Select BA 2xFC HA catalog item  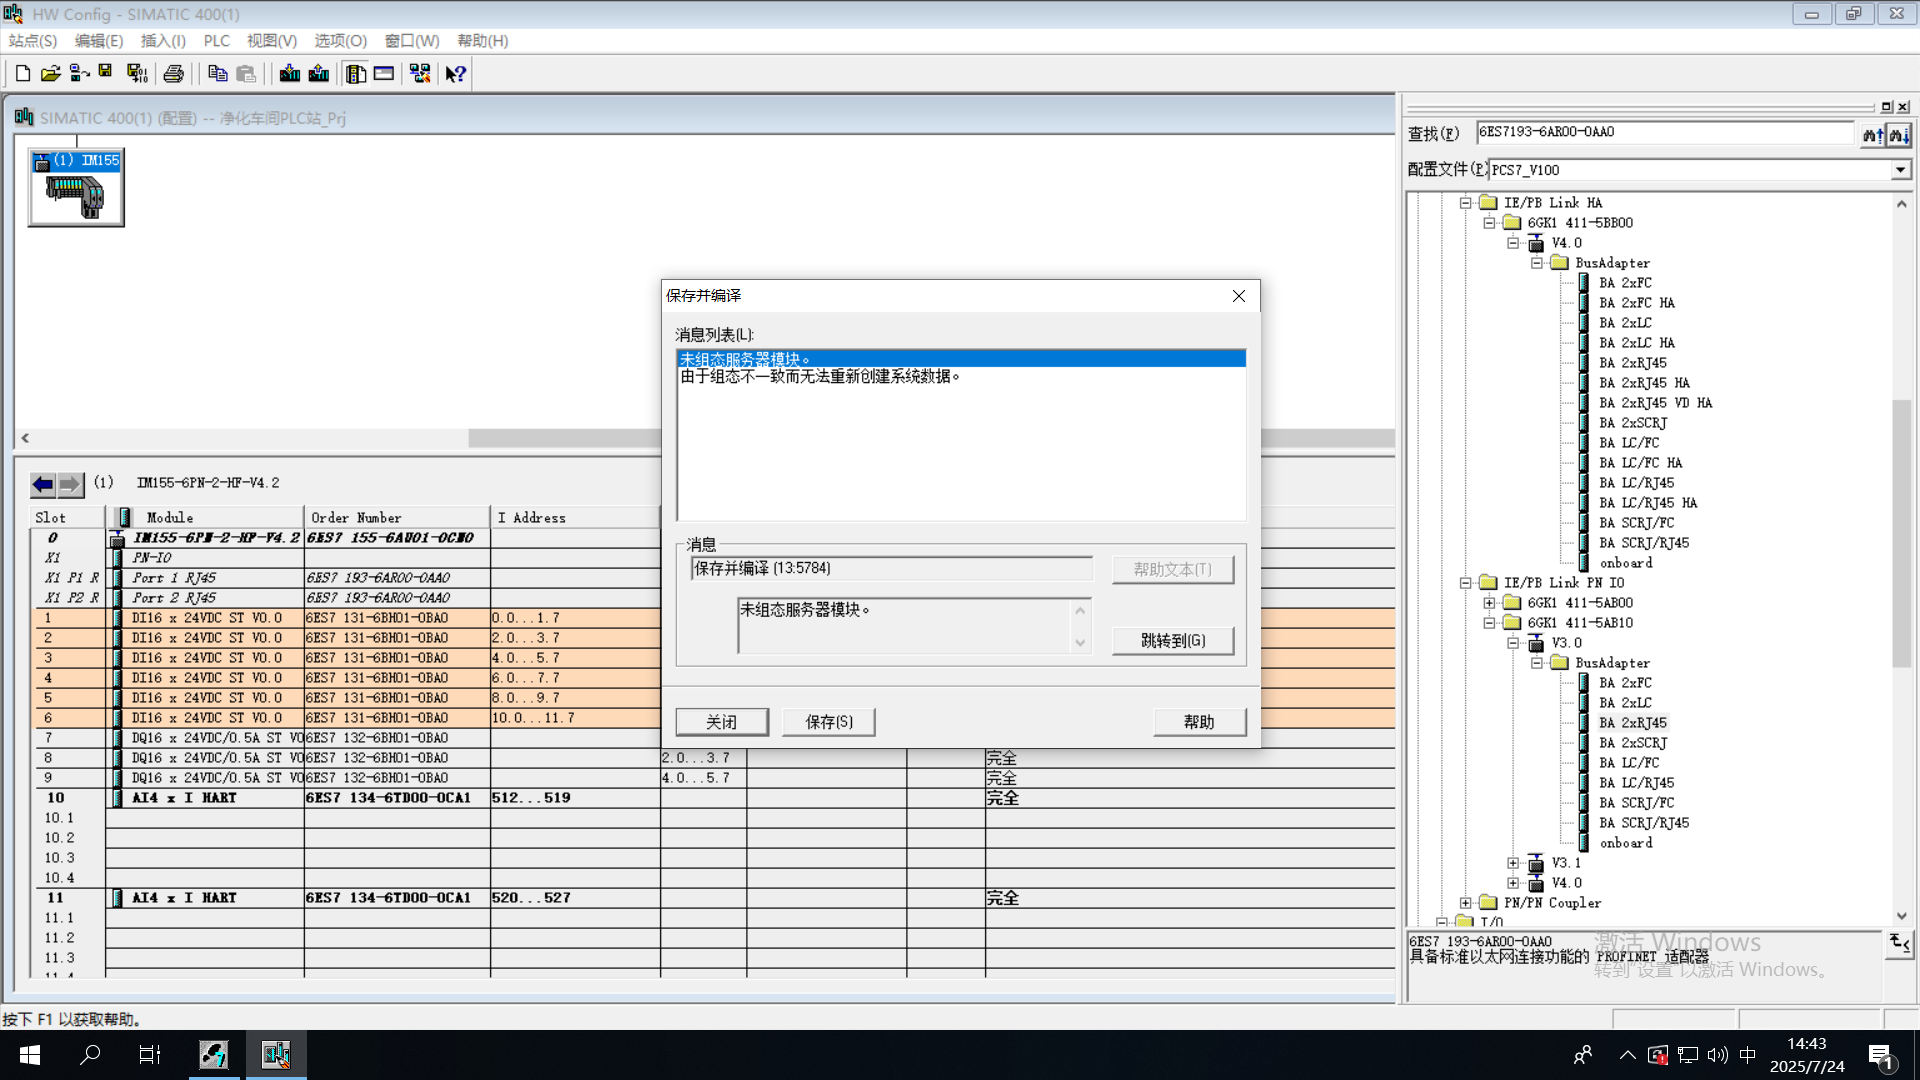tap(1636, 303)
